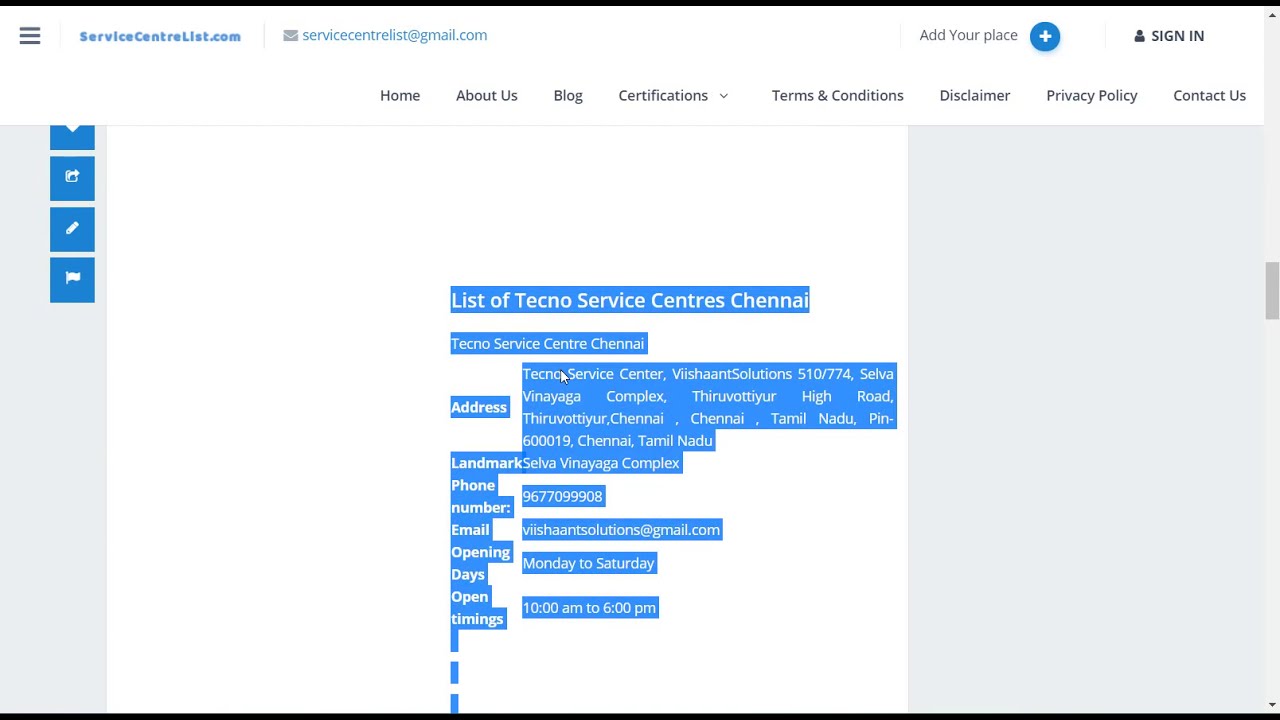
Task: Click the user icon beside SIGN IN
Action: 1139,36
